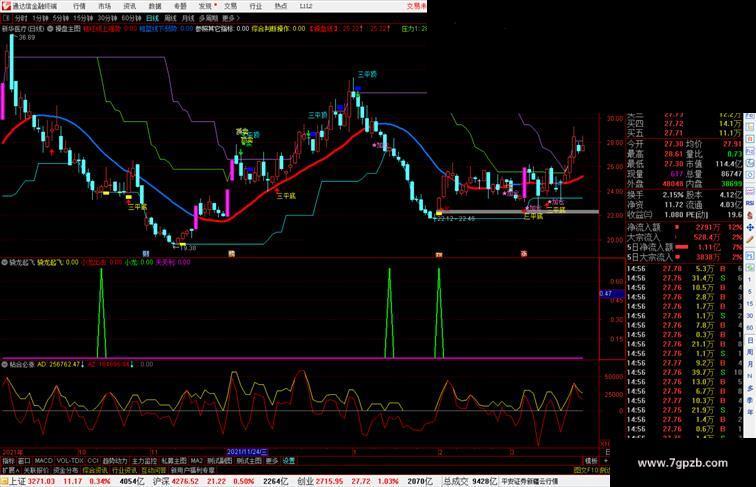756x487 pixels.
Task: Switch chart period to 30分钟
Action: coord(108,18)
